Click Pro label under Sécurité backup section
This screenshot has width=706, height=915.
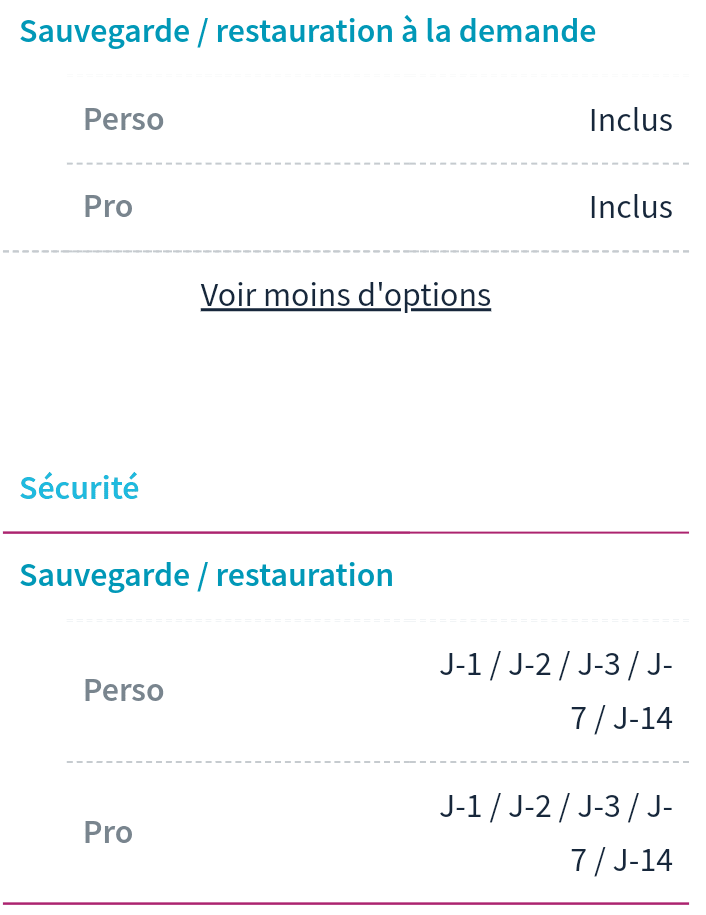pyautogui.click(x=108, y=832)
